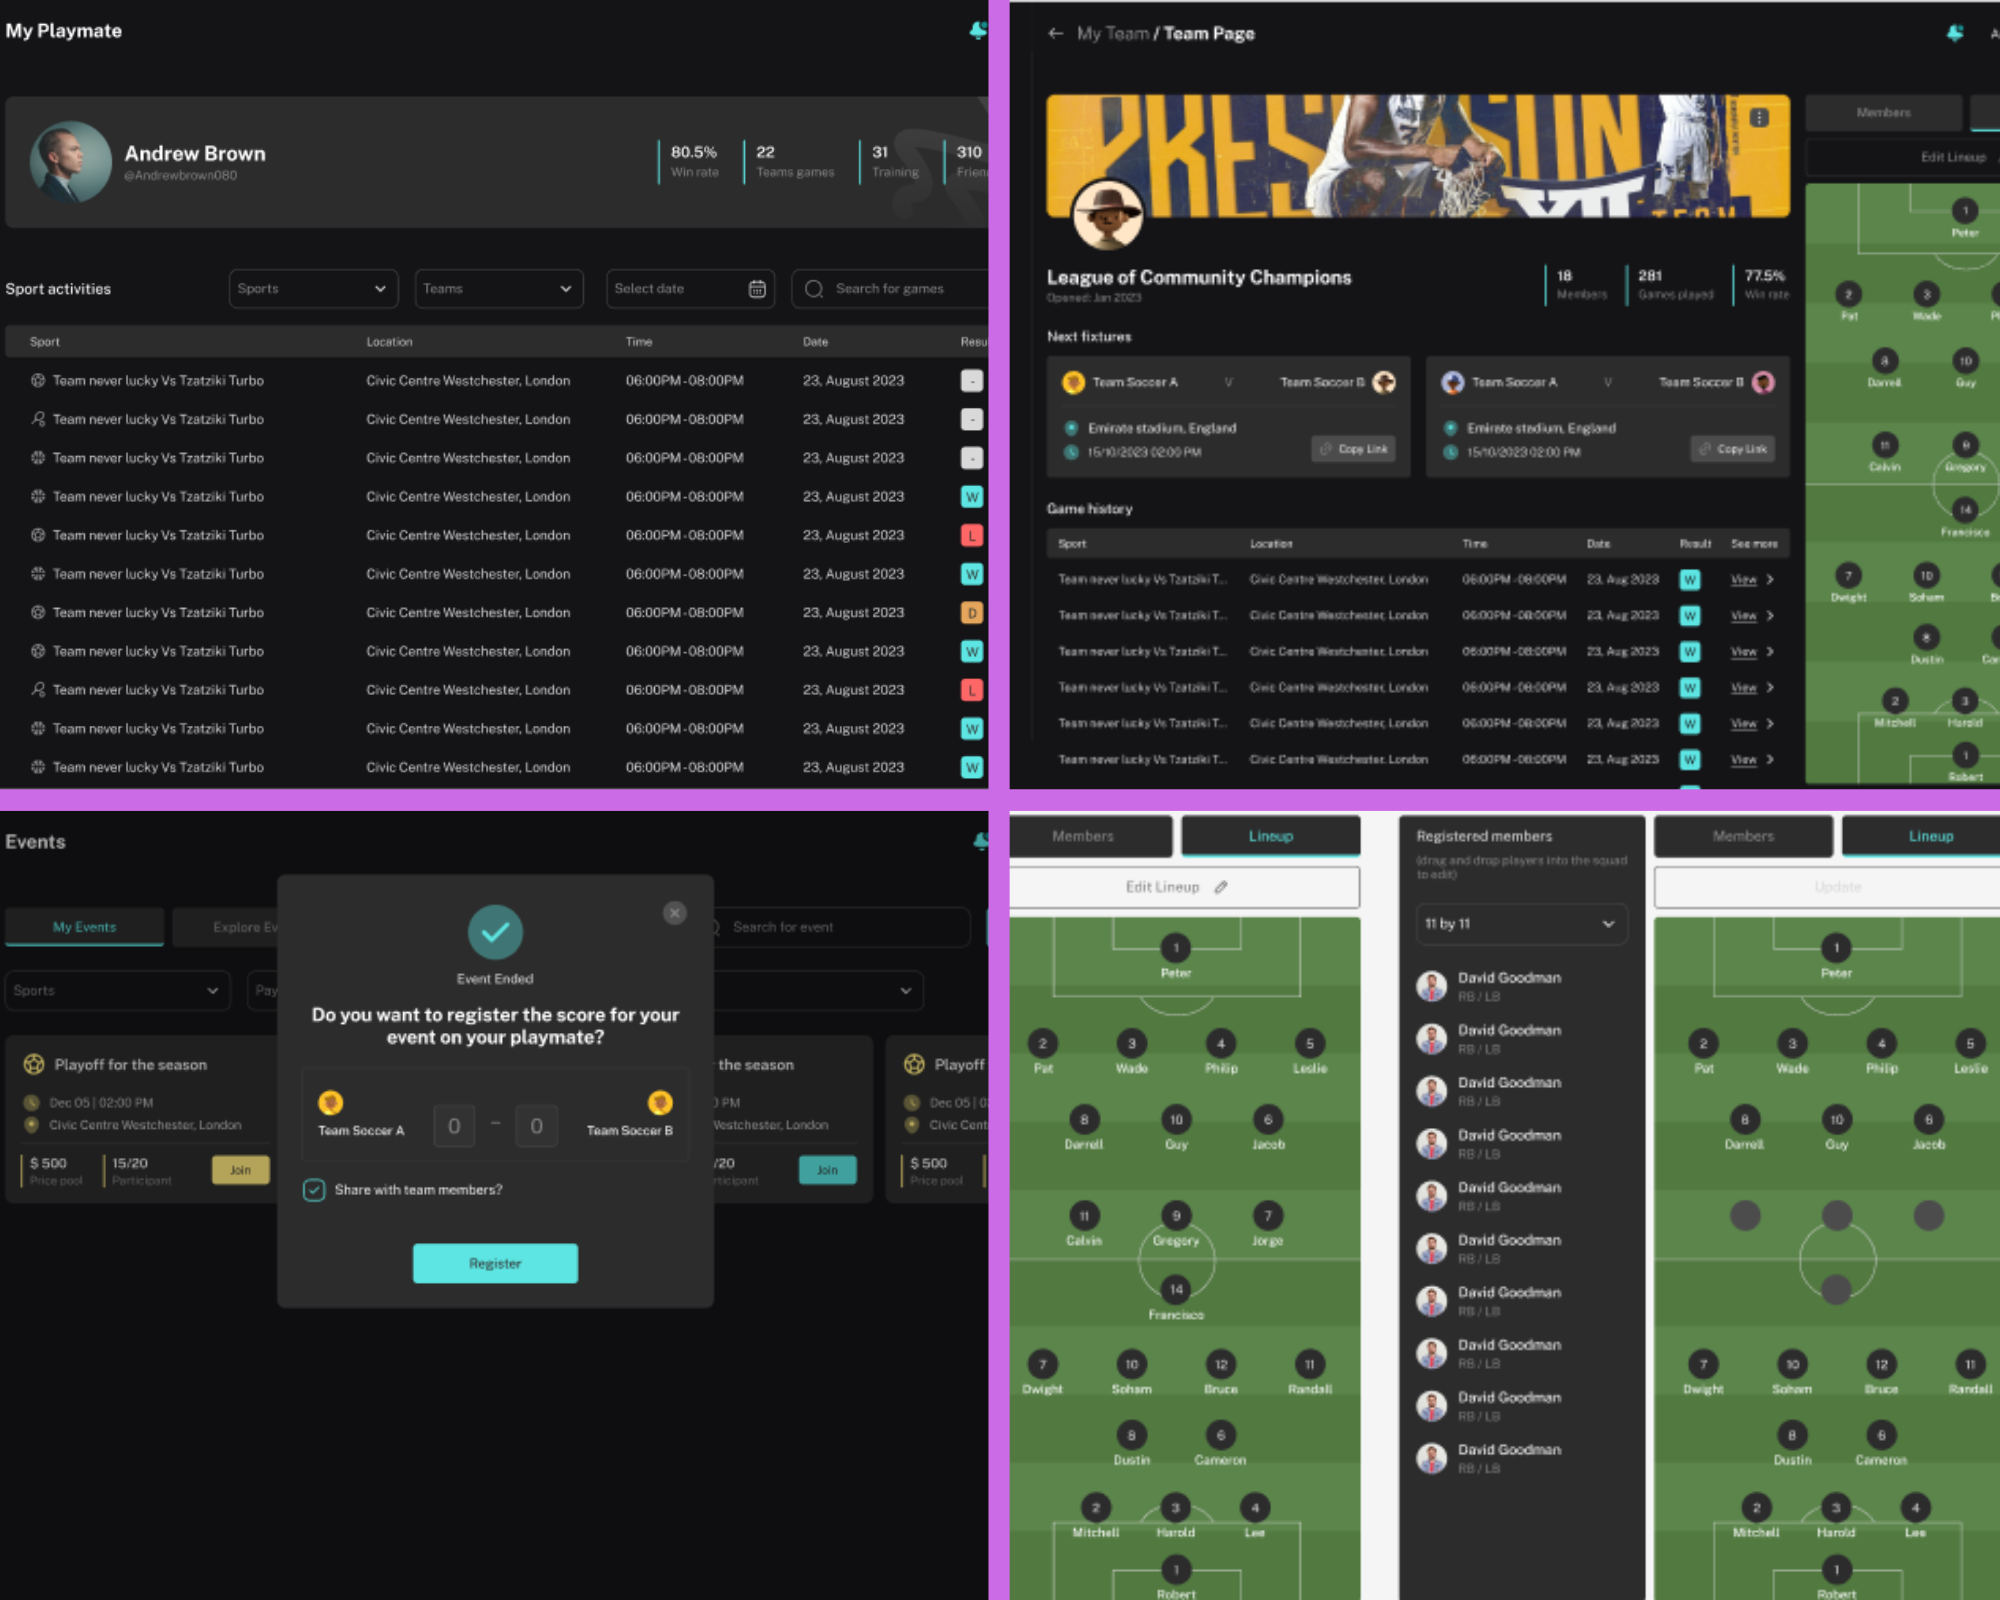2000x1600 pixels.
Task: Open the notifications bell on My Playmate page
Action: click(x=978, y=31)
